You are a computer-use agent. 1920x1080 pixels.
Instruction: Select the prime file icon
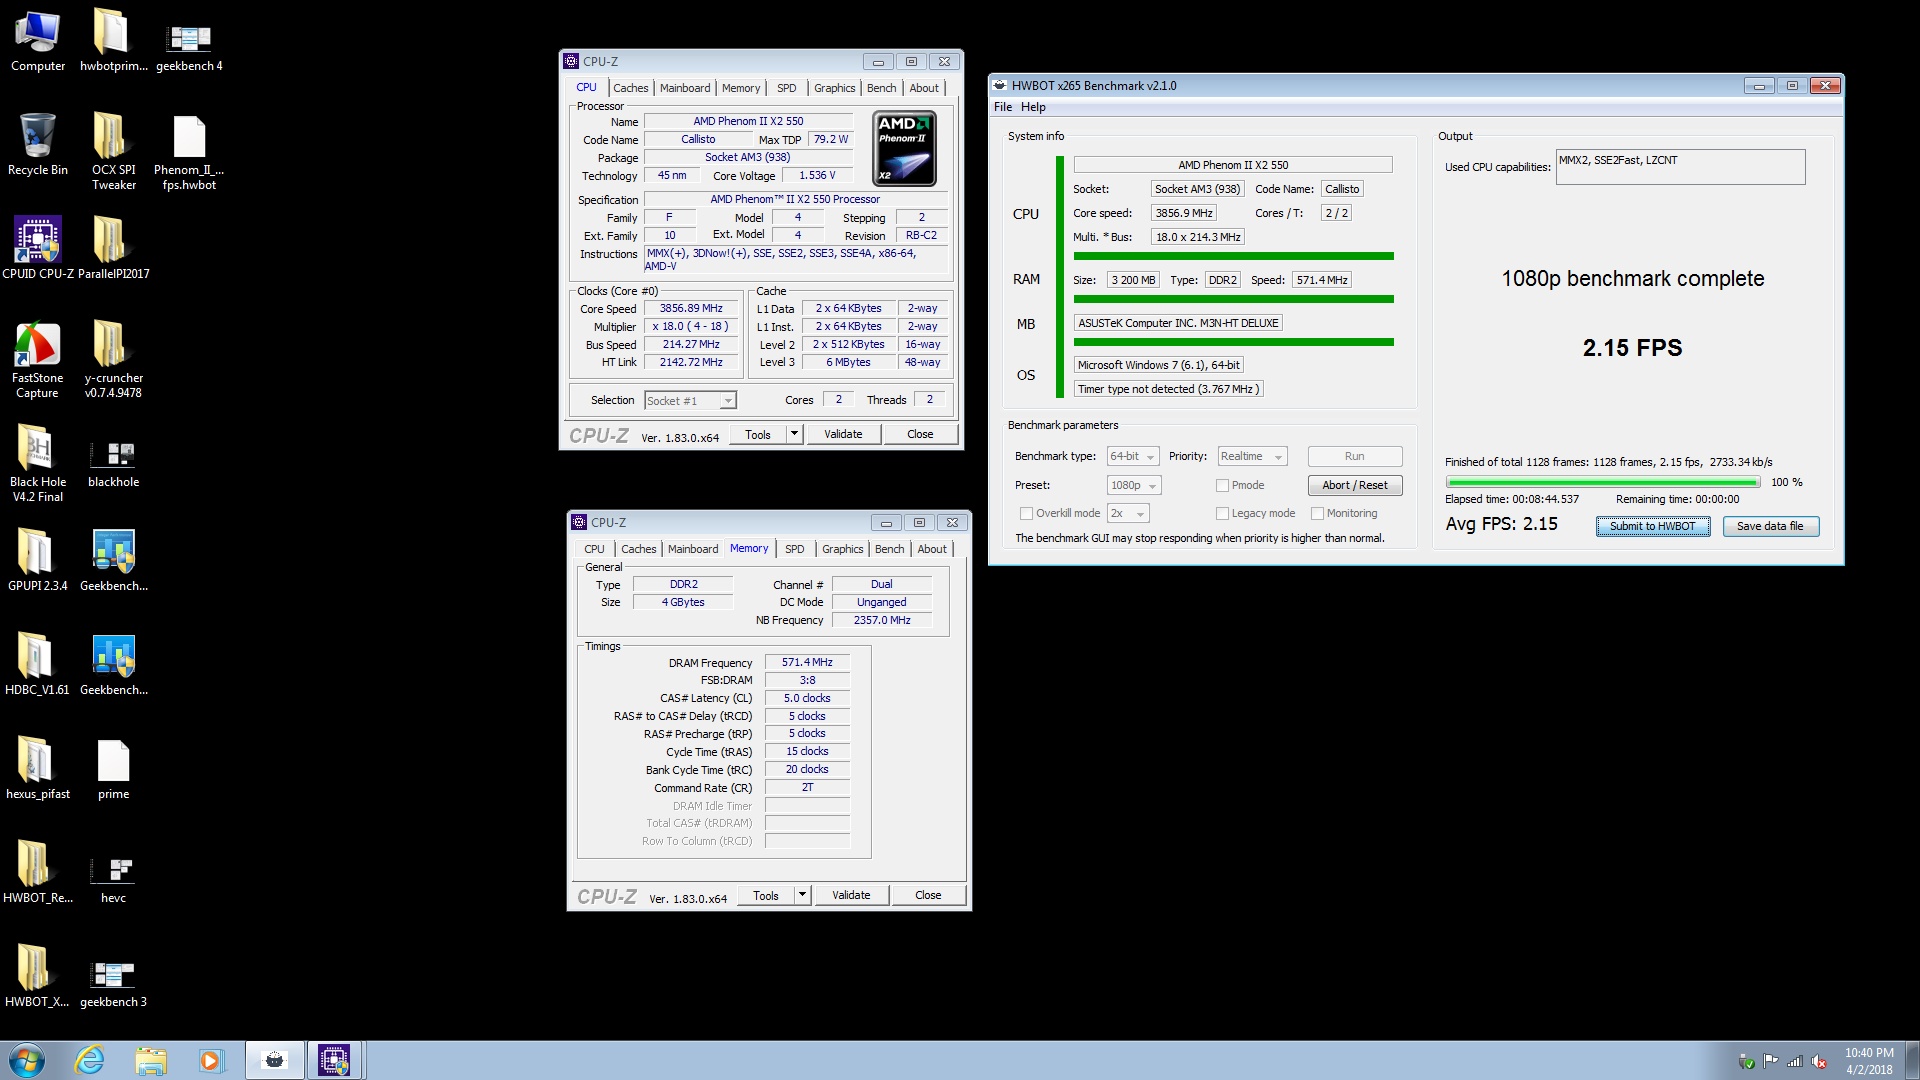coord(113,769)
